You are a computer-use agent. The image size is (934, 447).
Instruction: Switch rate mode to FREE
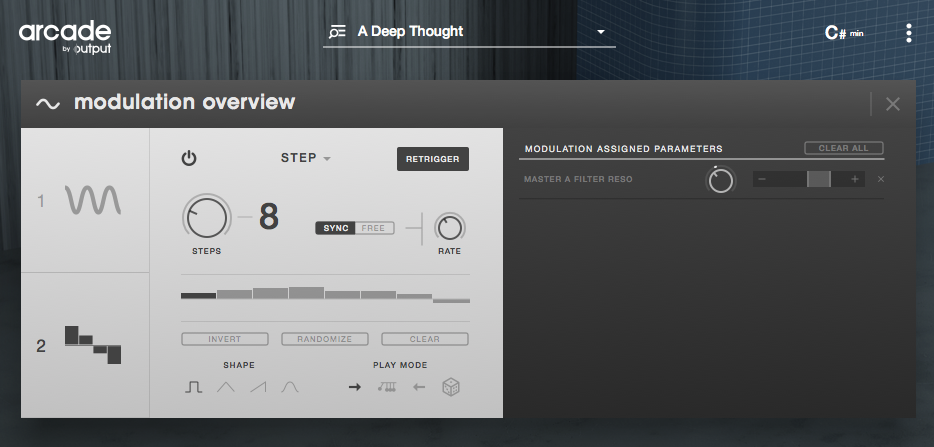click(374, 228)
